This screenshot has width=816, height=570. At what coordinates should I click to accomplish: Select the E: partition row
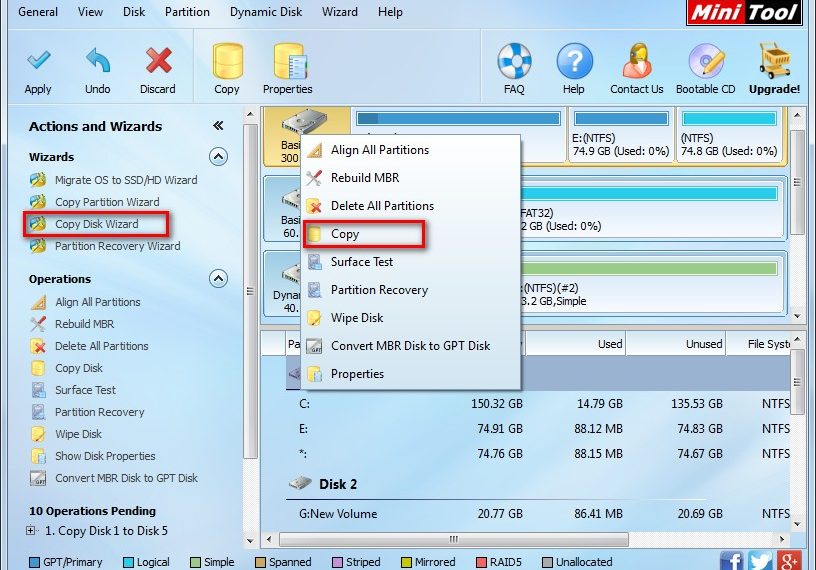coord(538,428)
